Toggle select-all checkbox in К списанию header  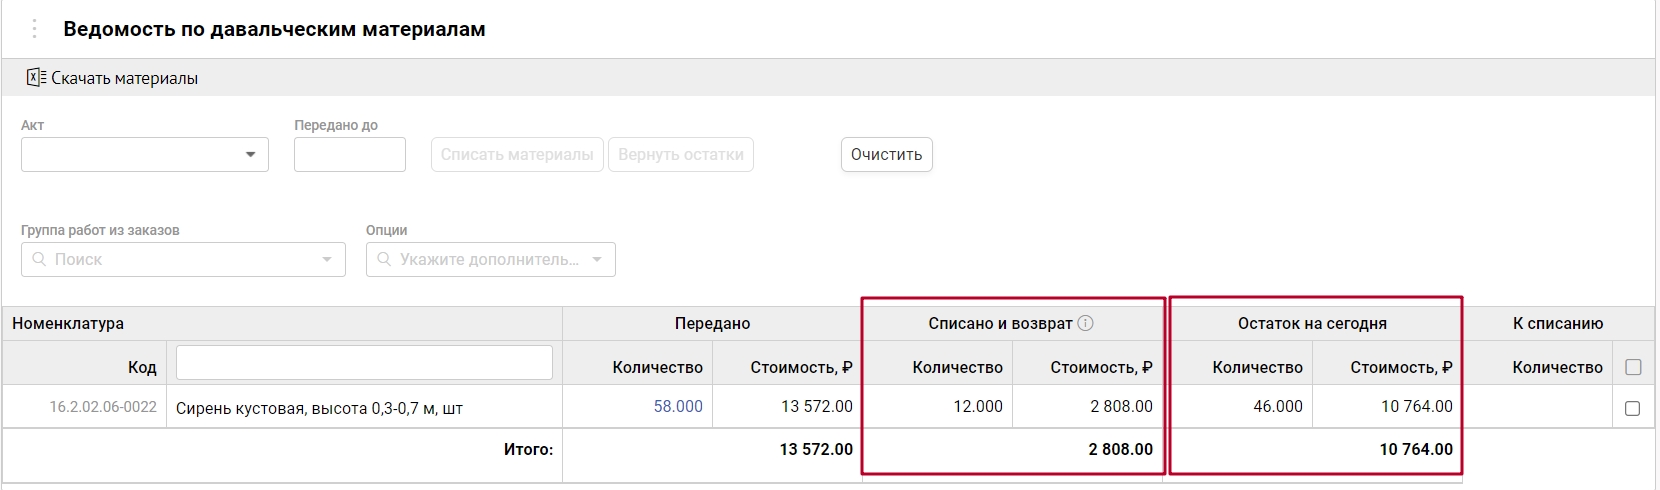click(x=1633, y=367)
